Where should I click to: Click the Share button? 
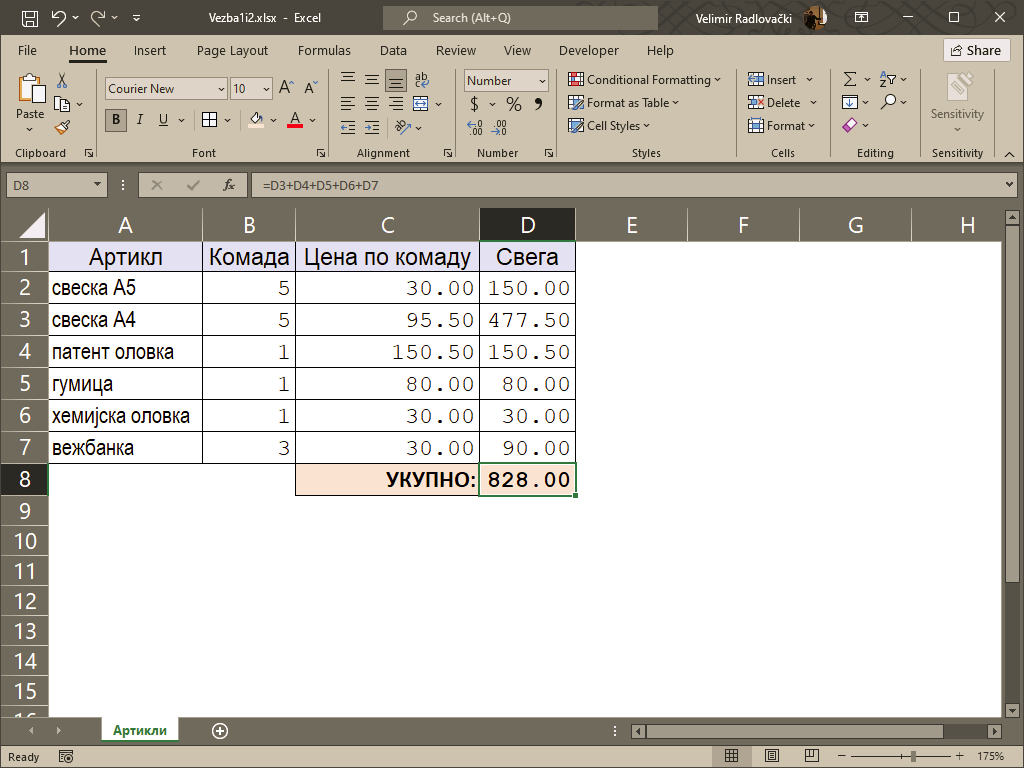tap(975, 50)
